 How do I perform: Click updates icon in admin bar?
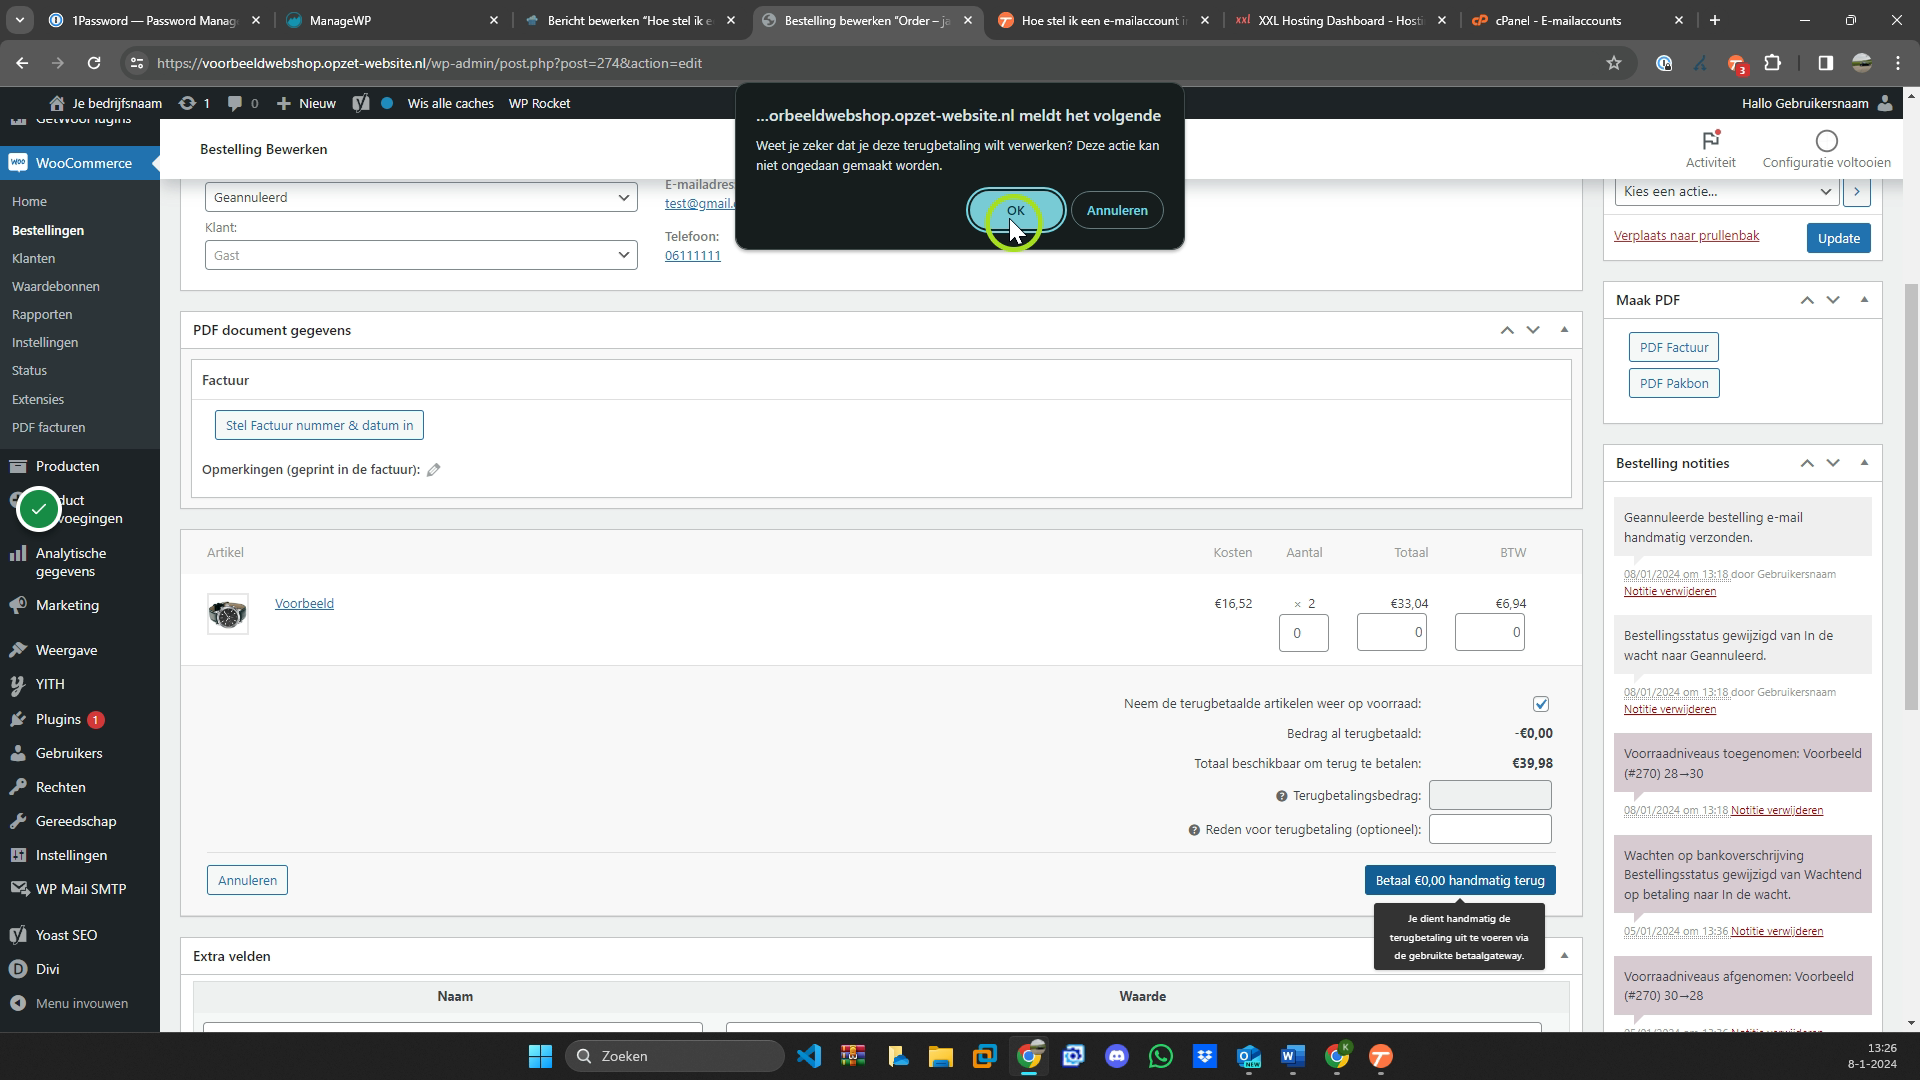click(187, 103)
